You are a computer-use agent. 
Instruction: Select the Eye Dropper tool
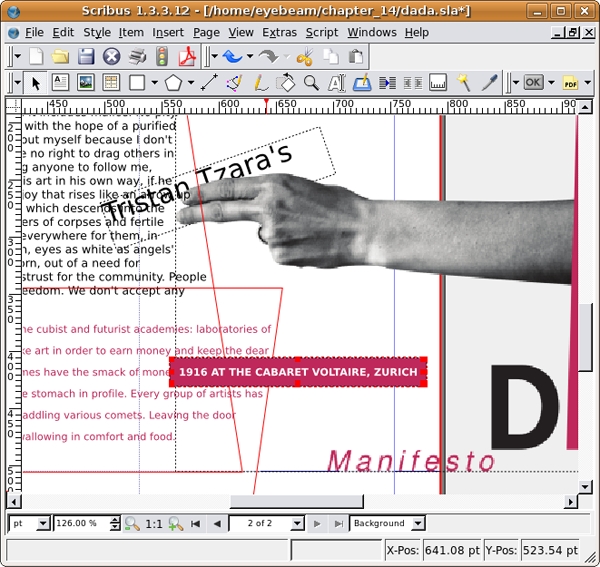click(489, 83)
